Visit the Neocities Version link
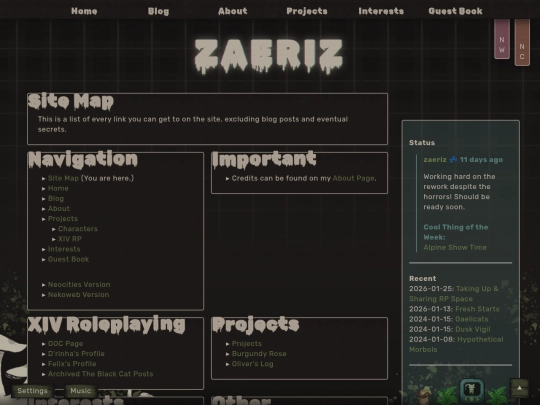The height and width of the screenshot is (405, 540). click(79, 284)
